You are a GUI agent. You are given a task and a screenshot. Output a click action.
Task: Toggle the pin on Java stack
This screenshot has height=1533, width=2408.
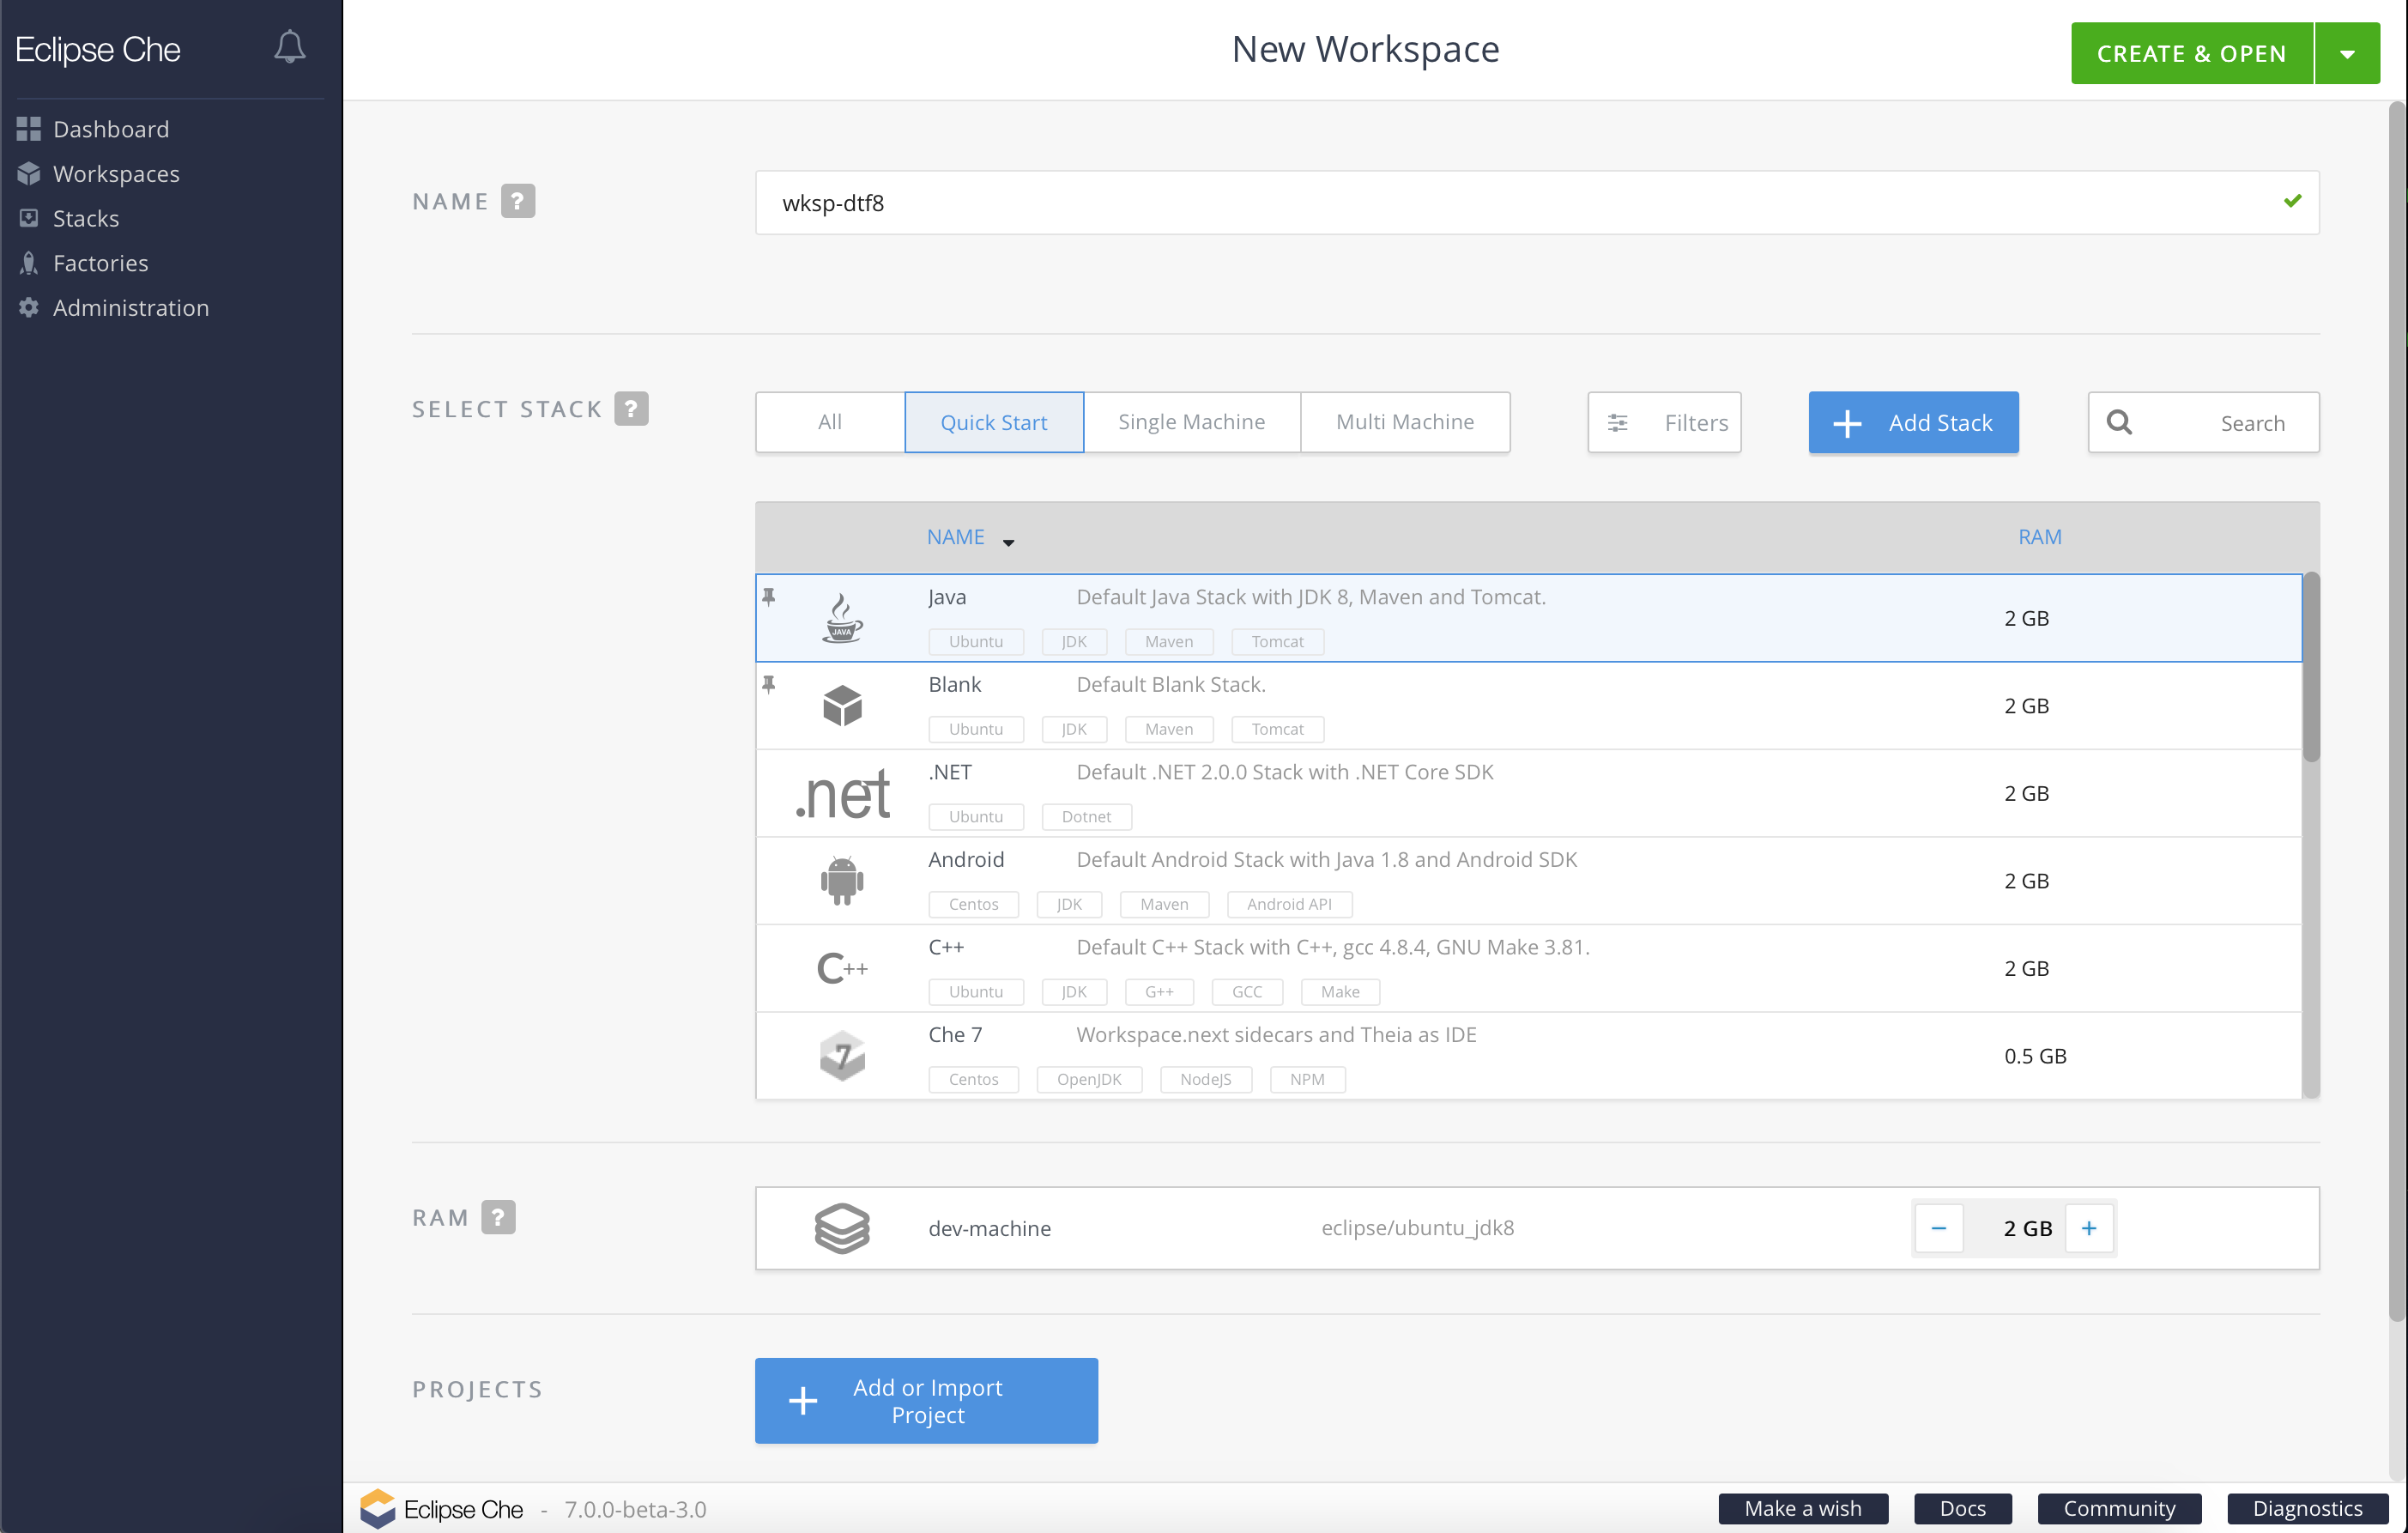coord(769,597)
